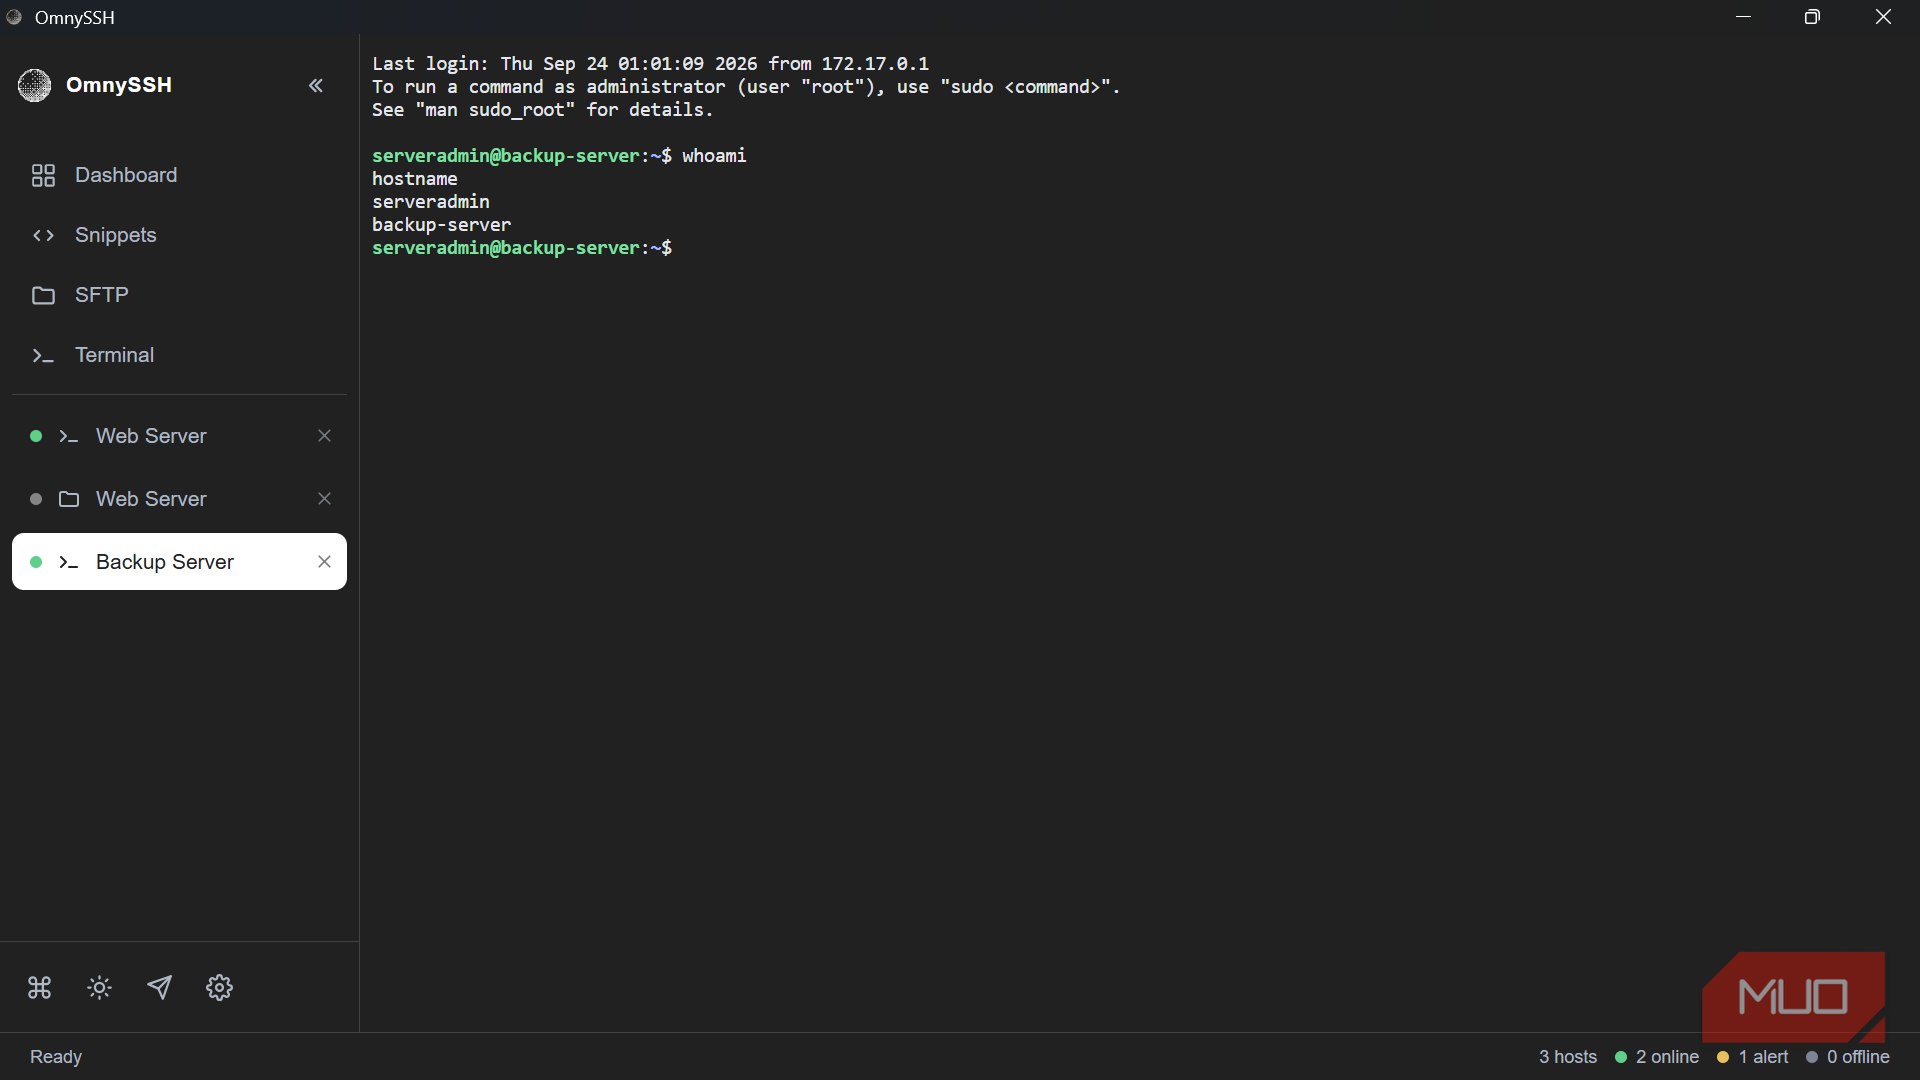Collapse the sidebar with double-chevron icon
1920x1080 pixels.
coord(316,86)
